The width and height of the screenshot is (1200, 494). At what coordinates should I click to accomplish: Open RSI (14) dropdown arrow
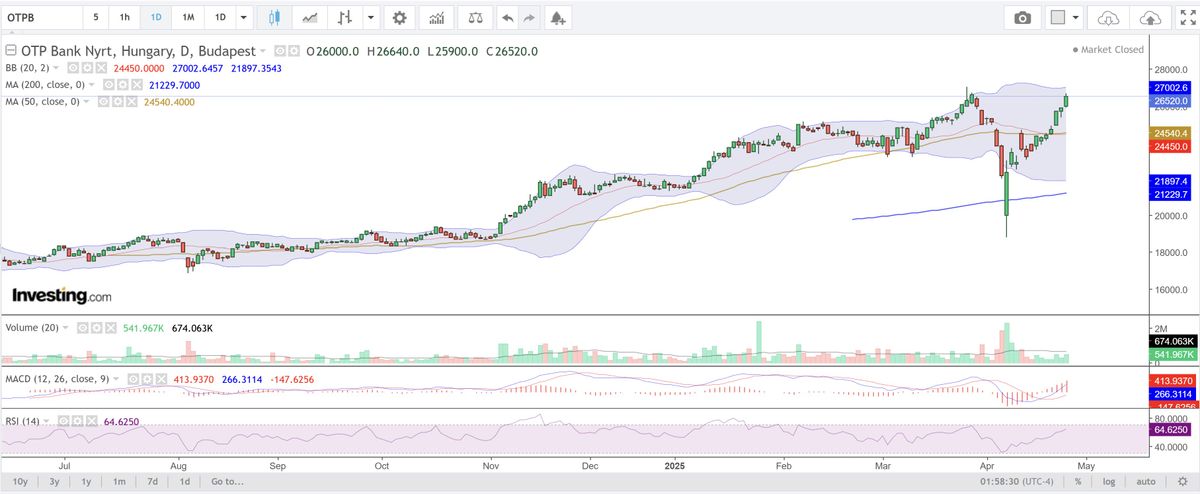(46, 421)
